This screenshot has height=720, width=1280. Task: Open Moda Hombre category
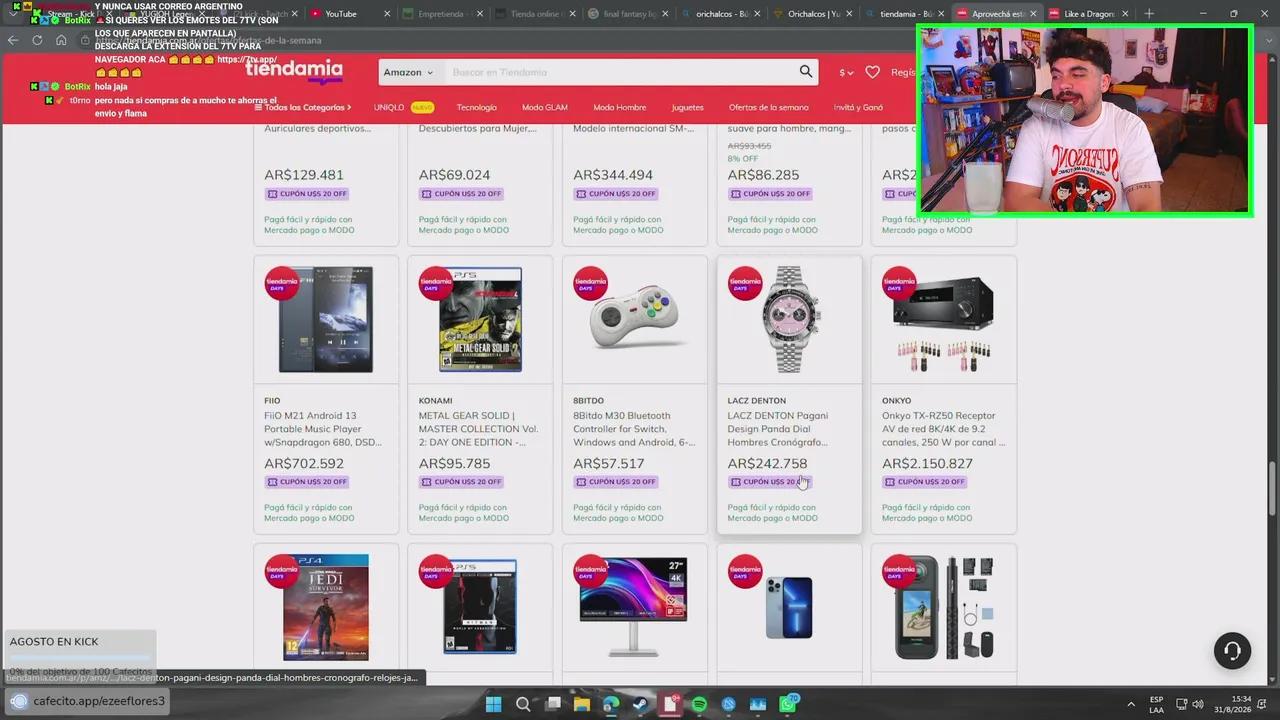coord(620,107)
